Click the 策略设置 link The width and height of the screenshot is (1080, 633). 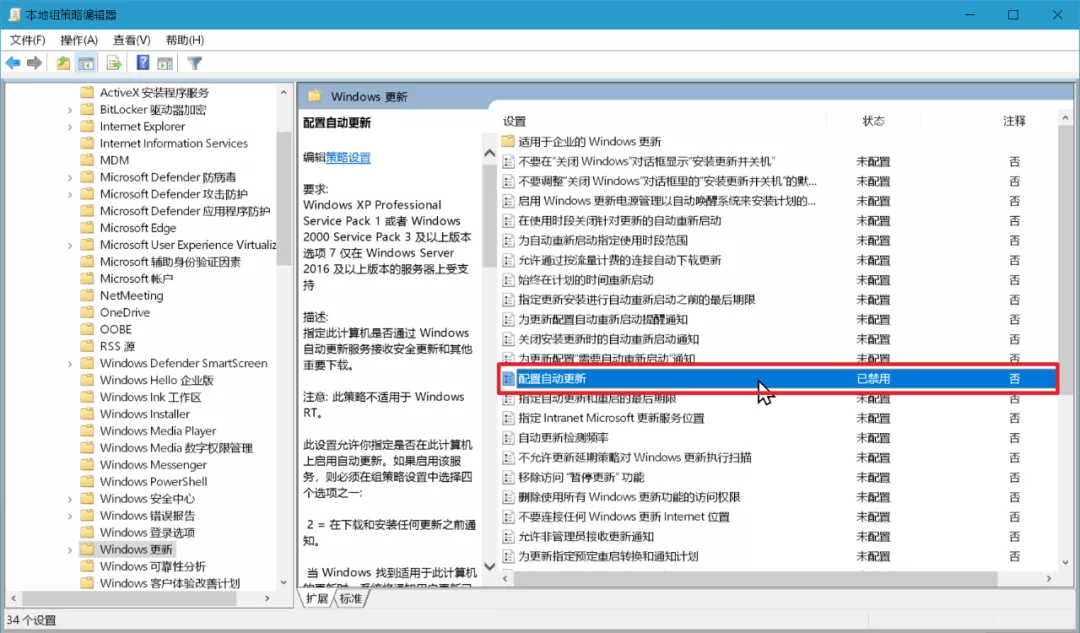[x=348, y=158]
